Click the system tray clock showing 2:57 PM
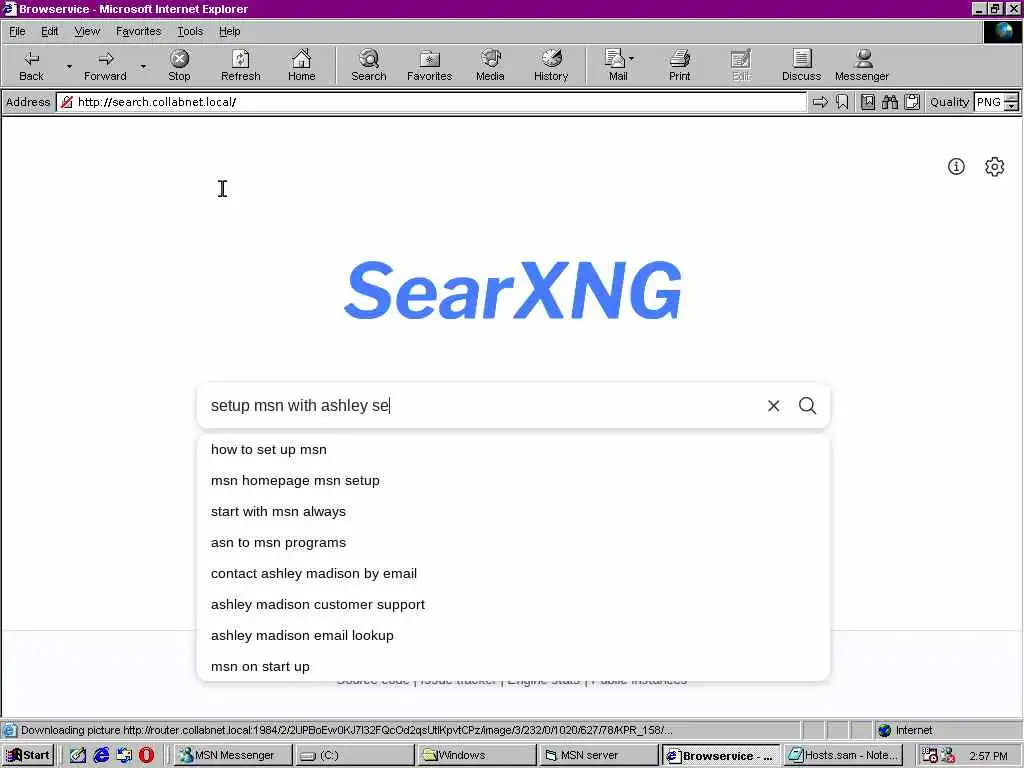1024x768 pixels. [x=988, y=756]
